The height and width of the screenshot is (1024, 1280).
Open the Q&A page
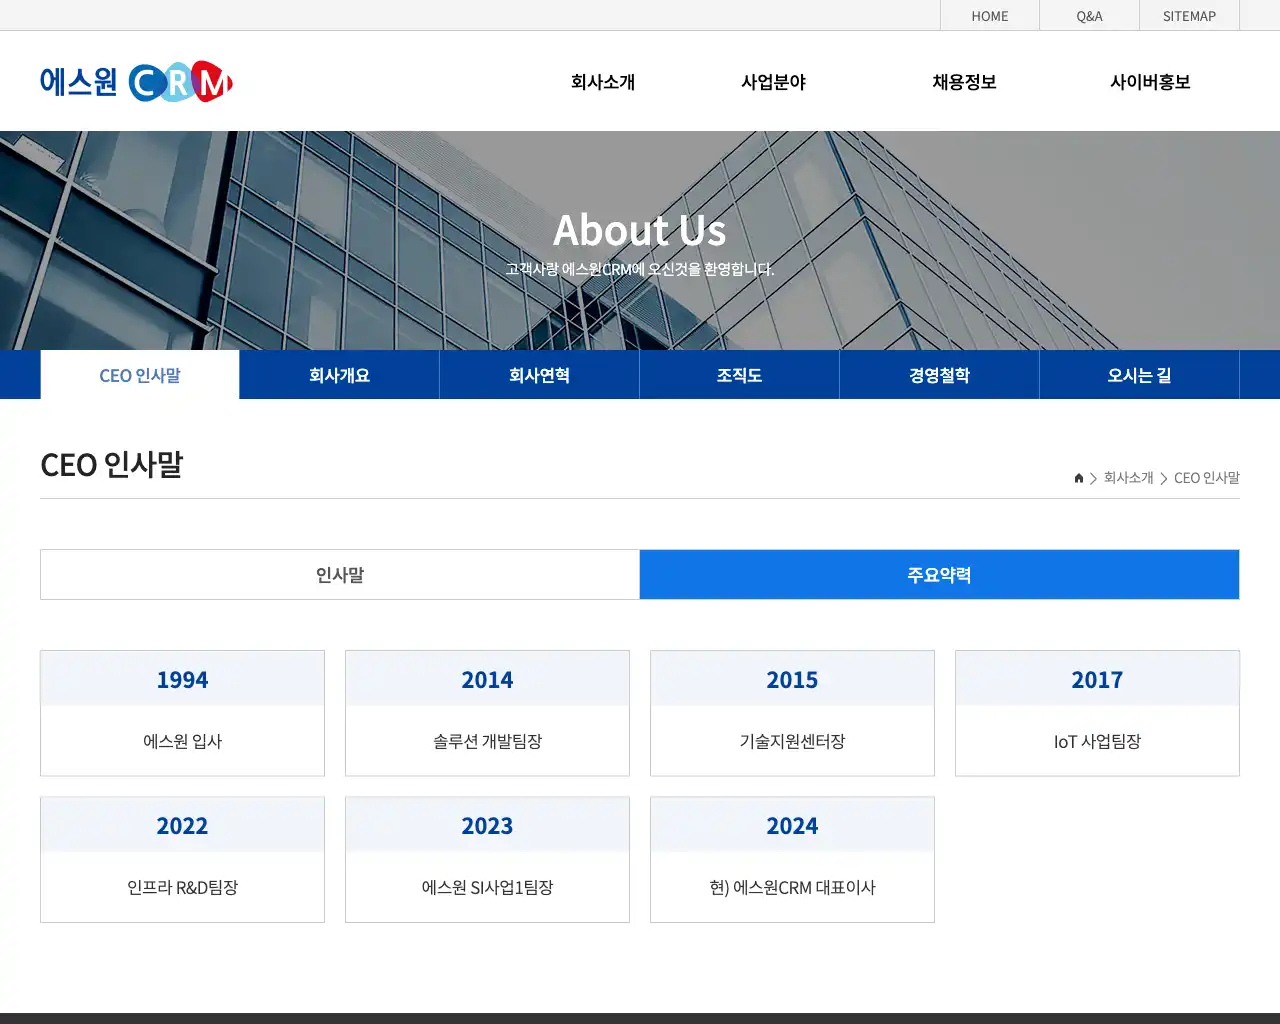tap(1089, 15)
